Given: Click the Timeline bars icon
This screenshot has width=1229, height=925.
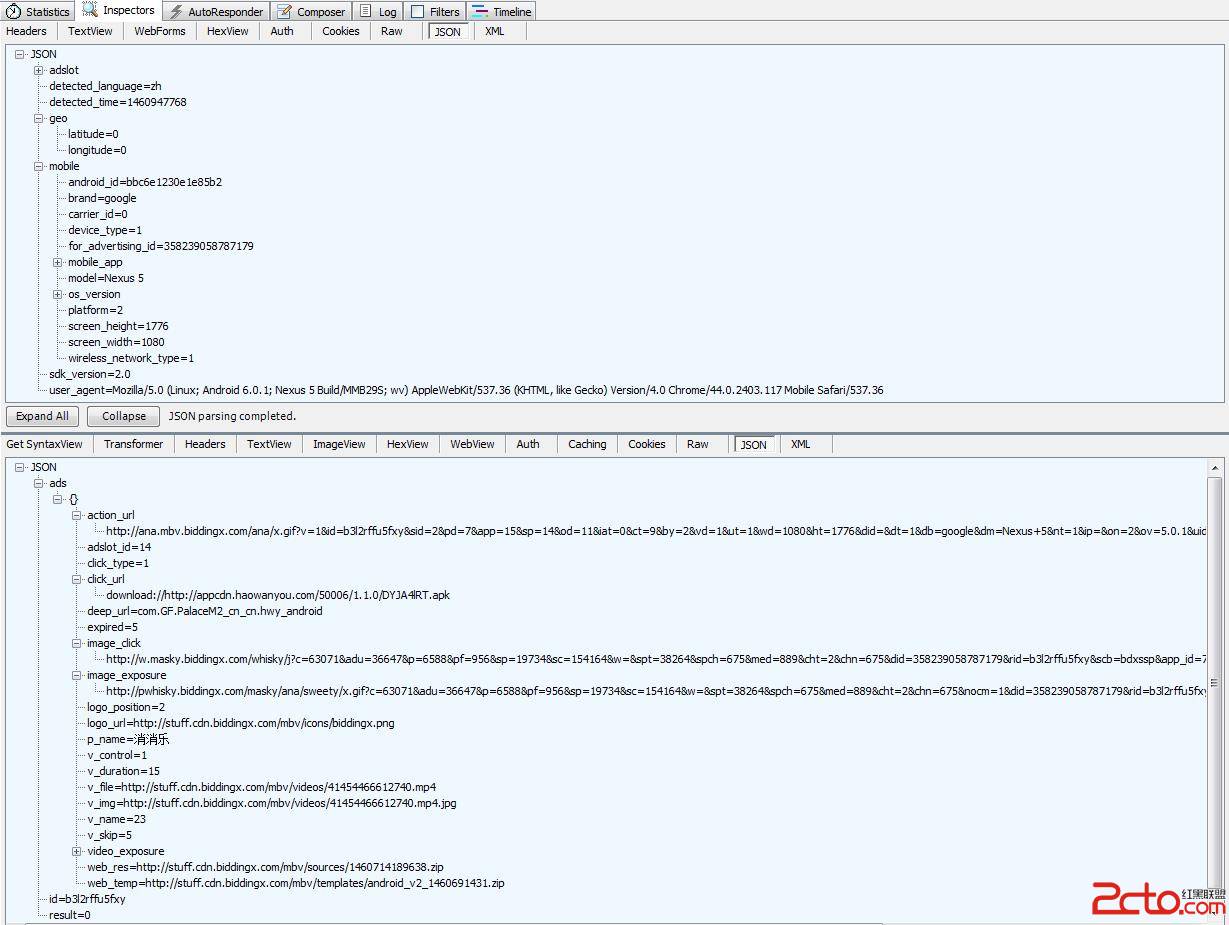Looking at the screenshot, I should (x=480, y=12).
